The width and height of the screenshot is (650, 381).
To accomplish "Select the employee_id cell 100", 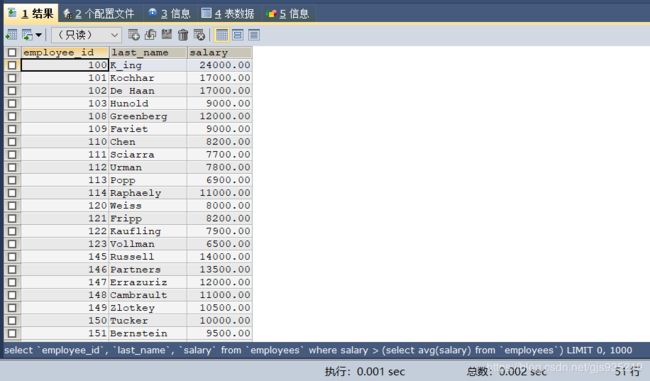I will [x=65, y=65].
